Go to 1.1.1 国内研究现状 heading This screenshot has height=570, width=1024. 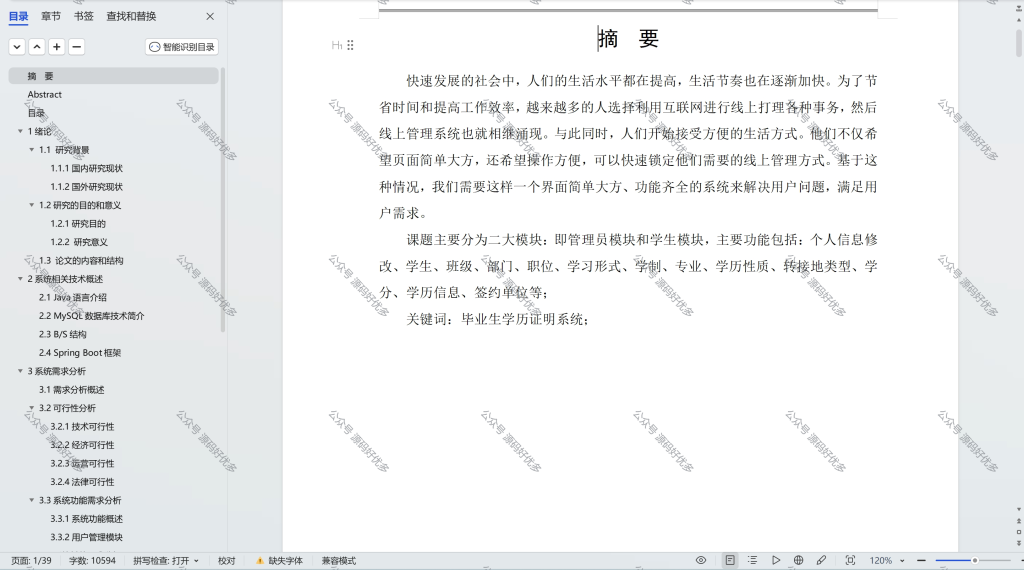[x=86, y=168]
